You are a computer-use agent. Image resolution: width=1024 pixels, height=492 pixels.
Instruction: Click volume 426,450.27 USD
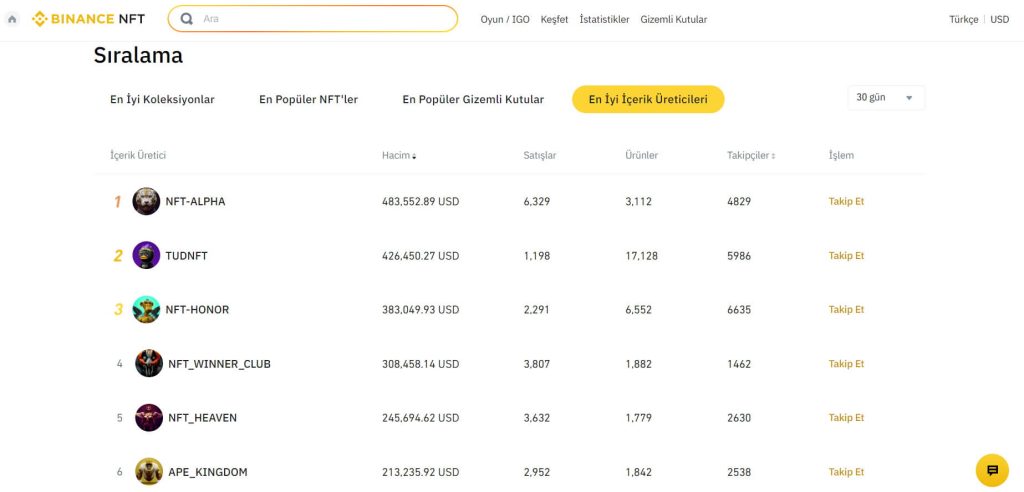coord(421,255)
